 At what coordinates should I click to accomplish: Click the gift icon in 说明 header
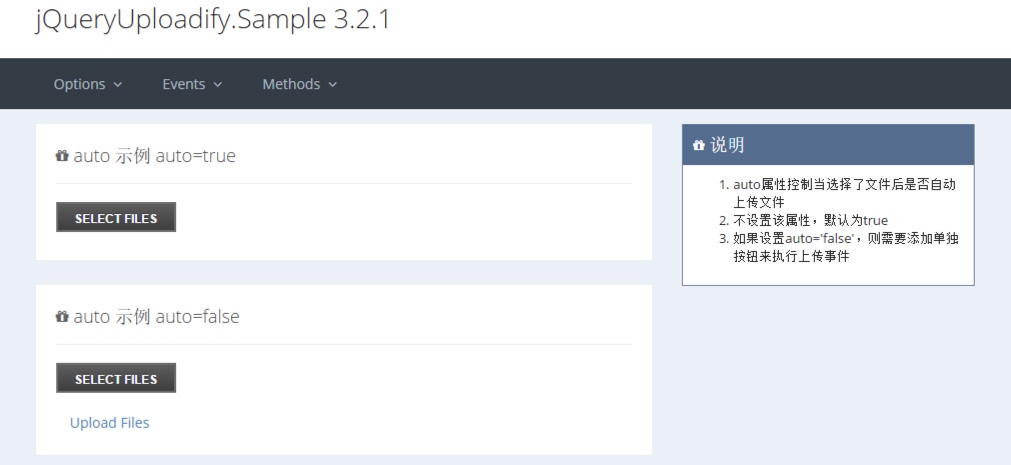(x=698, y=145)
